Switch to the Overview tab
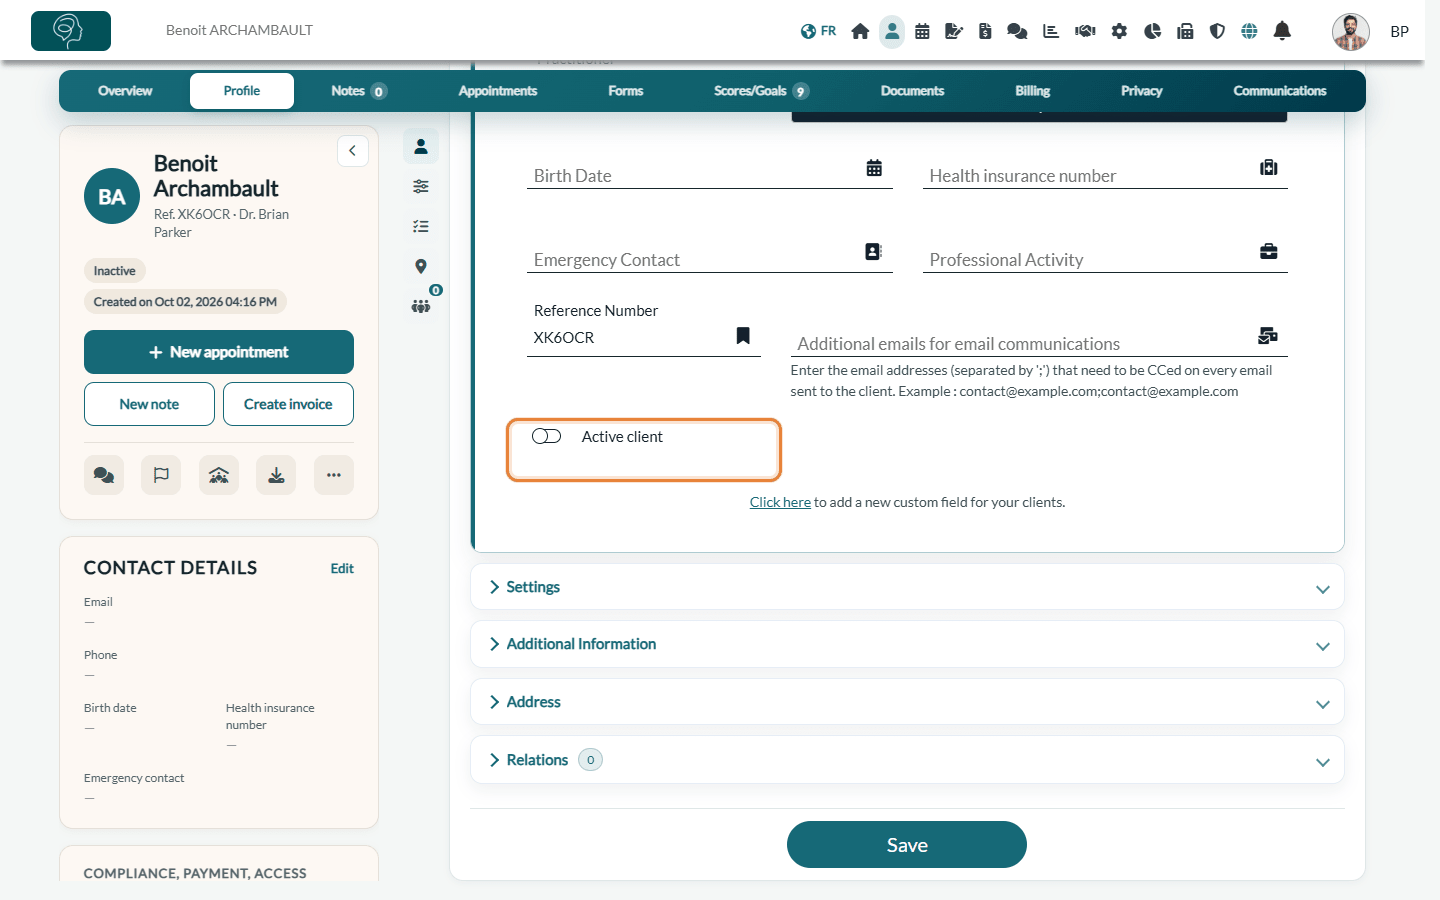The width and height of the screenshot is (1440, 900). pos(125,91)
